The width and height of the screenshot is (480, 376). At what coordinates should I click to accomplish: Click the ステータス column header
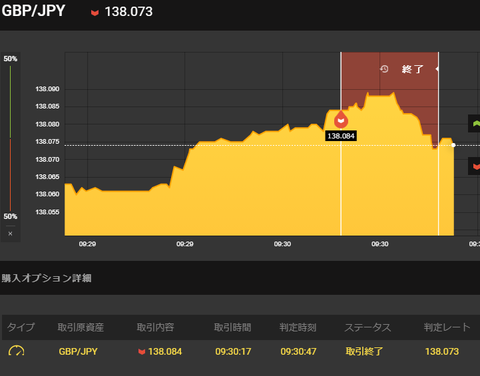[x=368, y=327]
